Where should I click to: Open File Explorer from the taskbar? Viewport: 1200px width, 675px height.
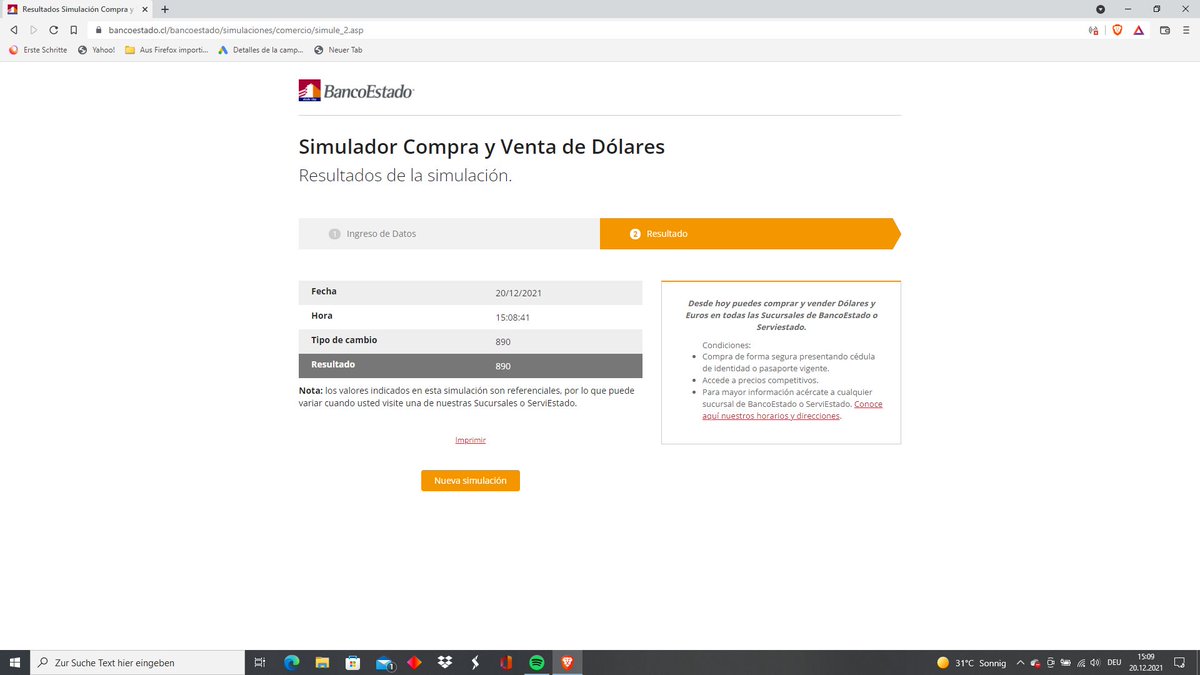[x=322, y=662]
